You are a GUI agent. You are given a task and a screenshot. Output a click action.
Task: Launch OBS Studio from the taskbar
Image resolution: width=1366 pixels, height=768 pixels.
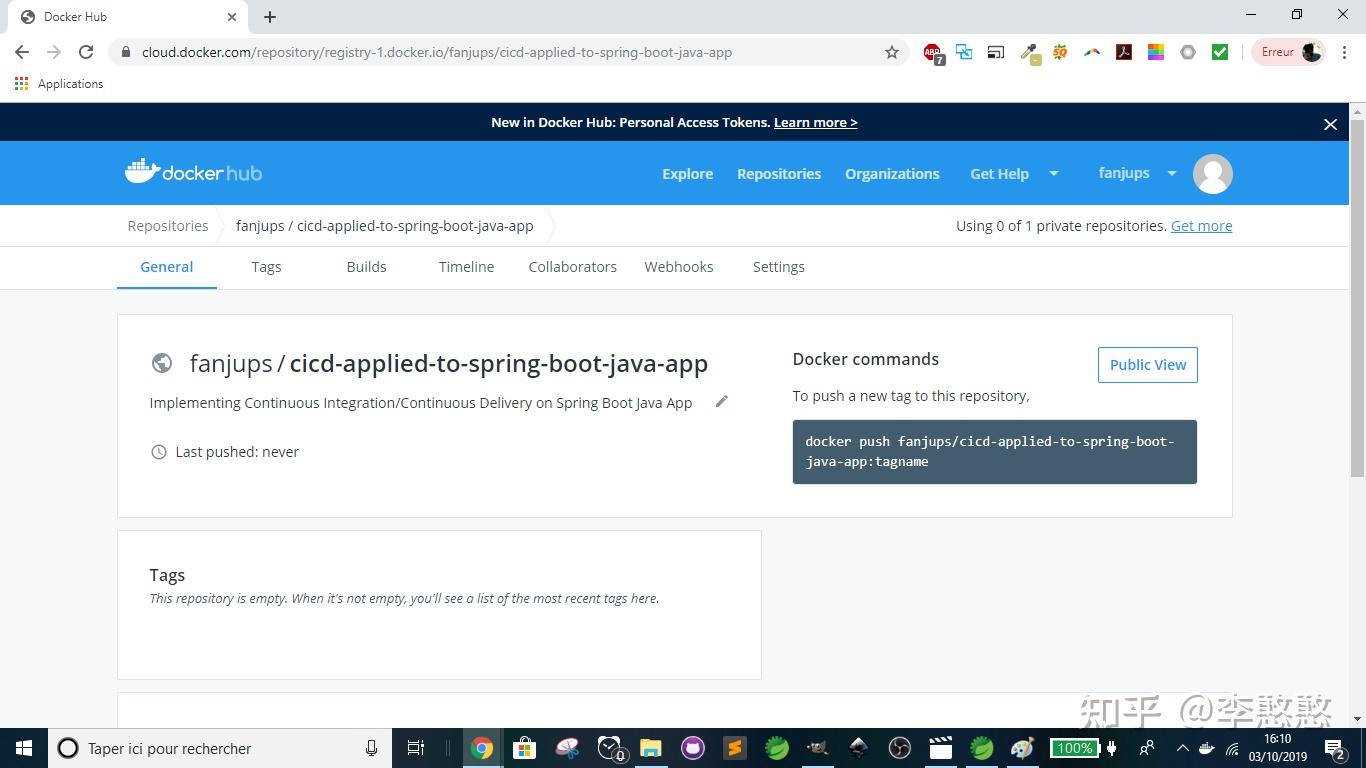(898, 748)
